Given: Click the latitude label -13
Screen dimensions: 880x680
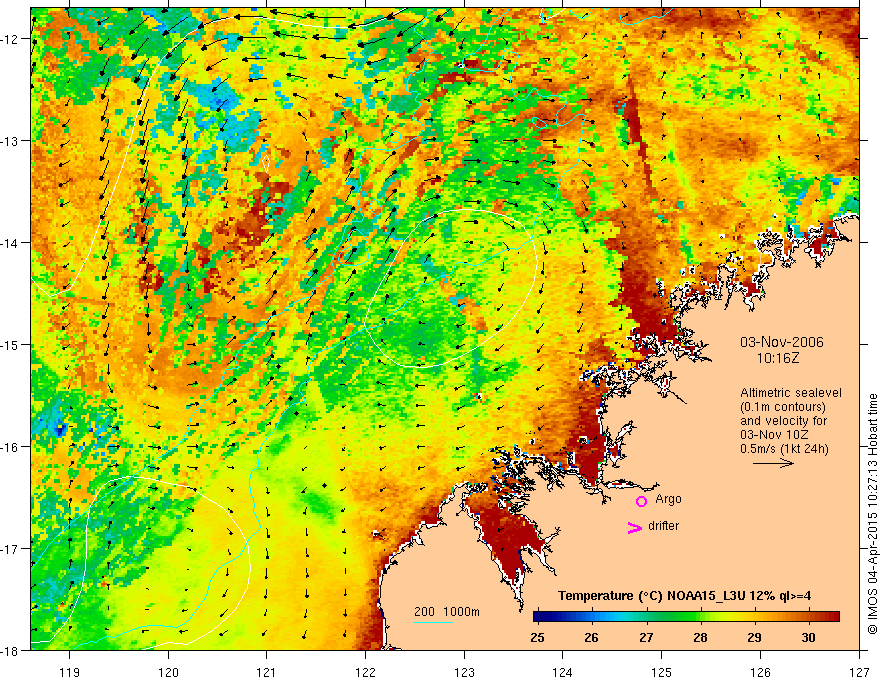Looking at the screenshot, I should click(x=11, y=141).
